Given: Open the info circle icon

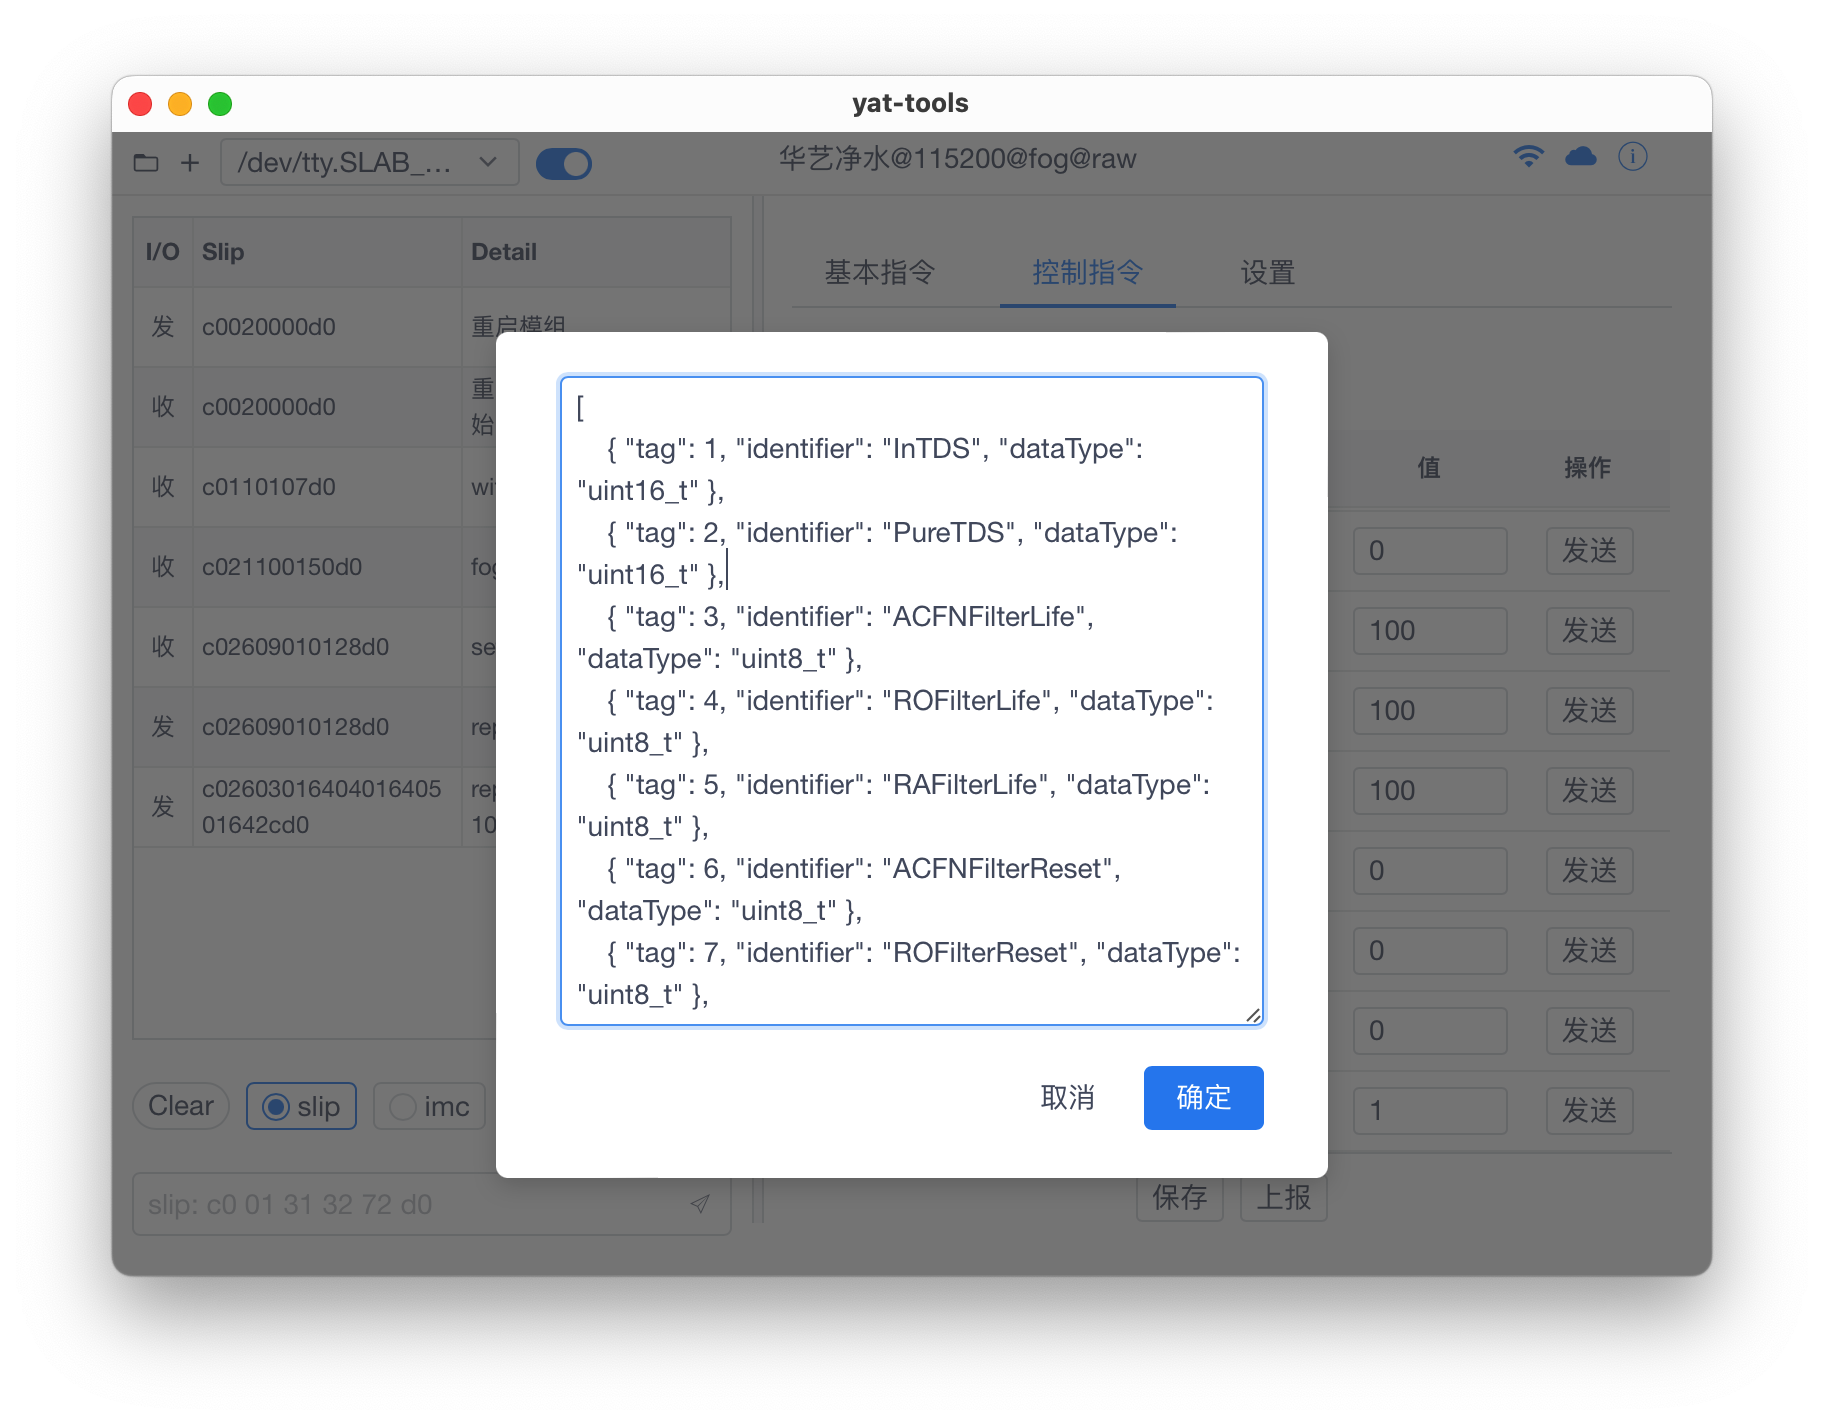Looking at the screenshot, I should point(1632,156).
